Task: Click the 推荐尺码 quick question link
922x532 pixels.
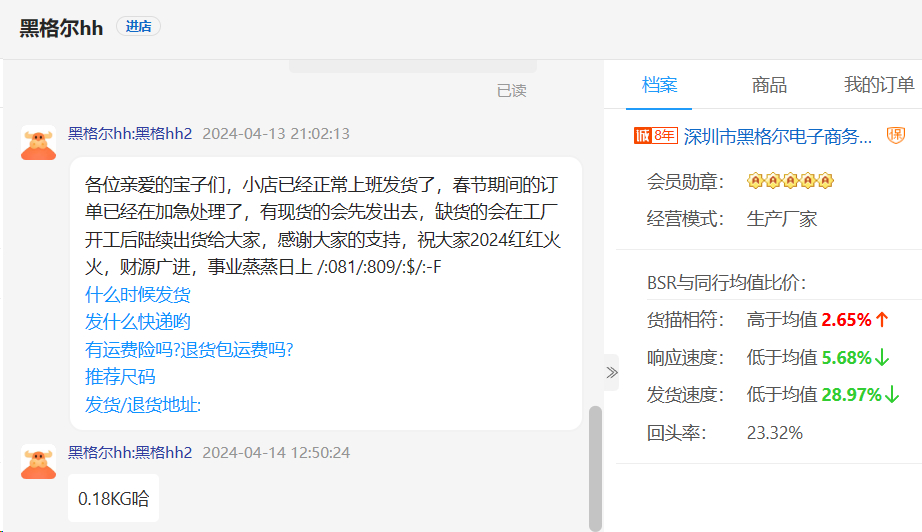Action: 120,377
